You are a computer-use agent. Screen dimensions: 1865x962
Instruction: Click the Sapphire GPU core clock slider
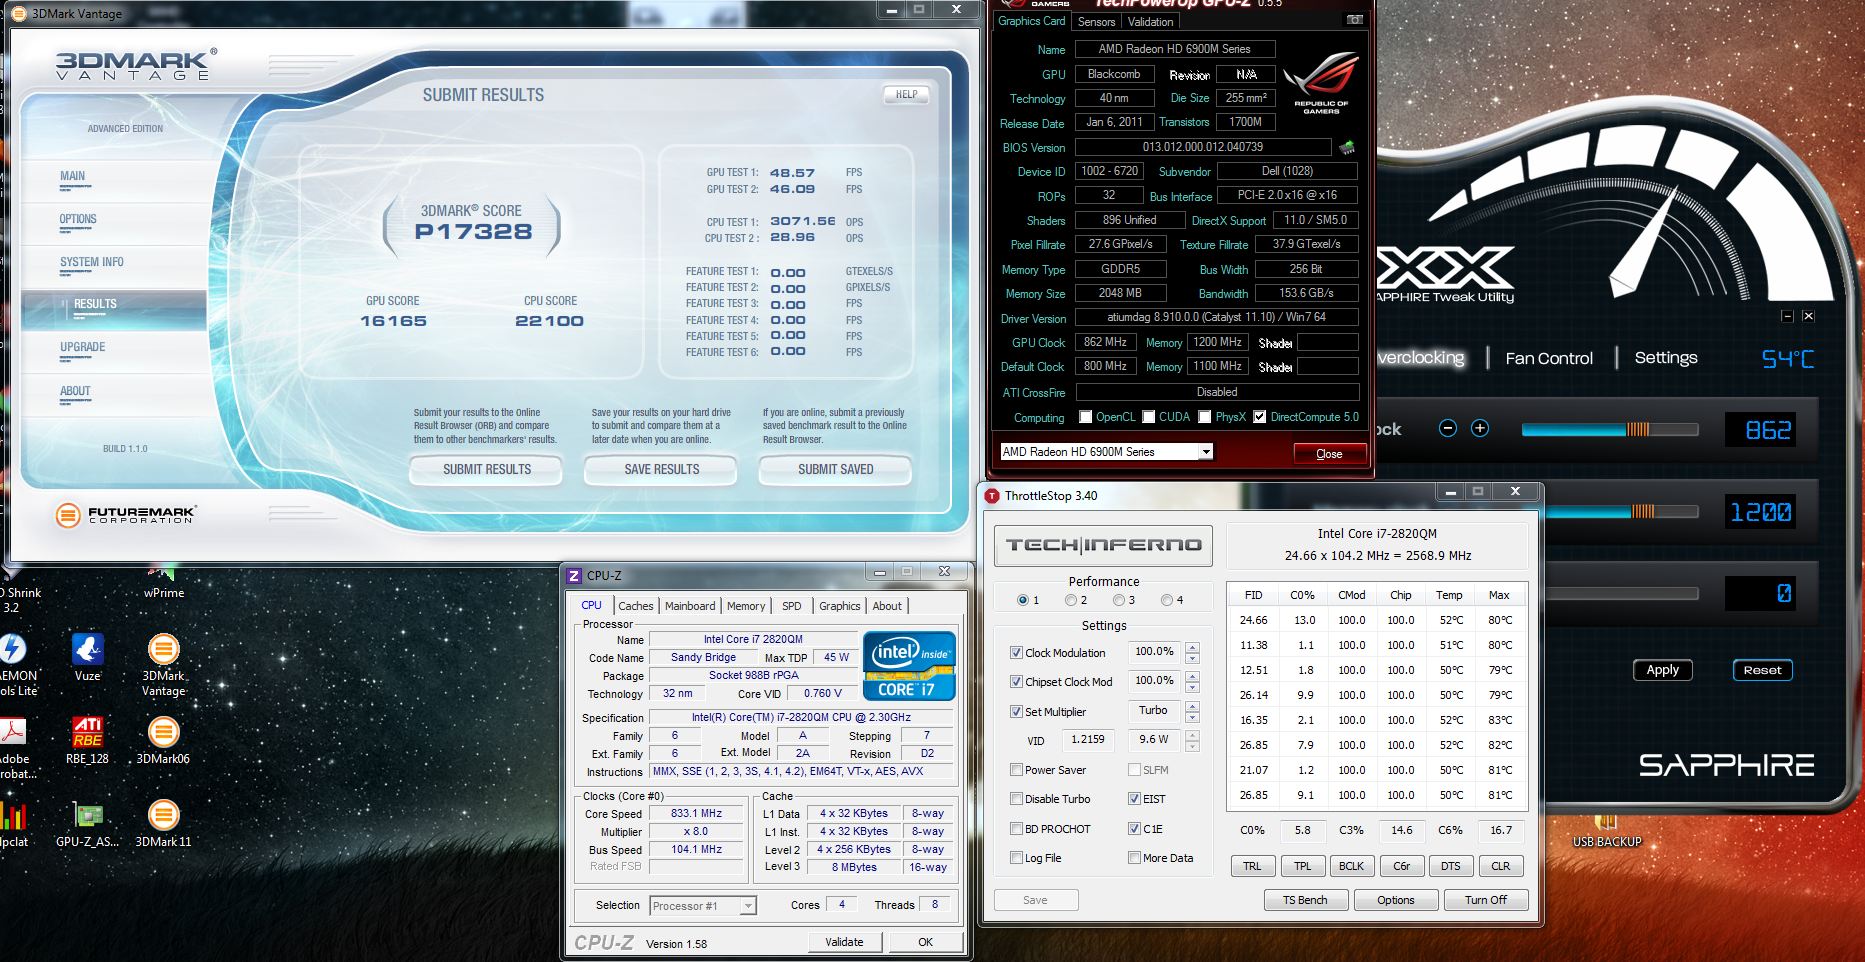1610,429
